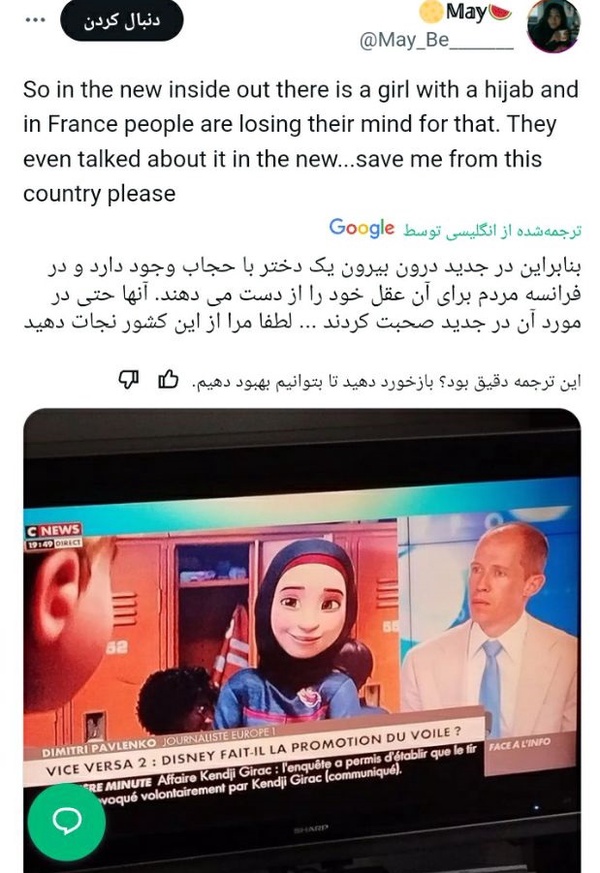Tap the green chat bubble floating button
Viewport: 600px width, 873px height.
click(x=67, y=821)
